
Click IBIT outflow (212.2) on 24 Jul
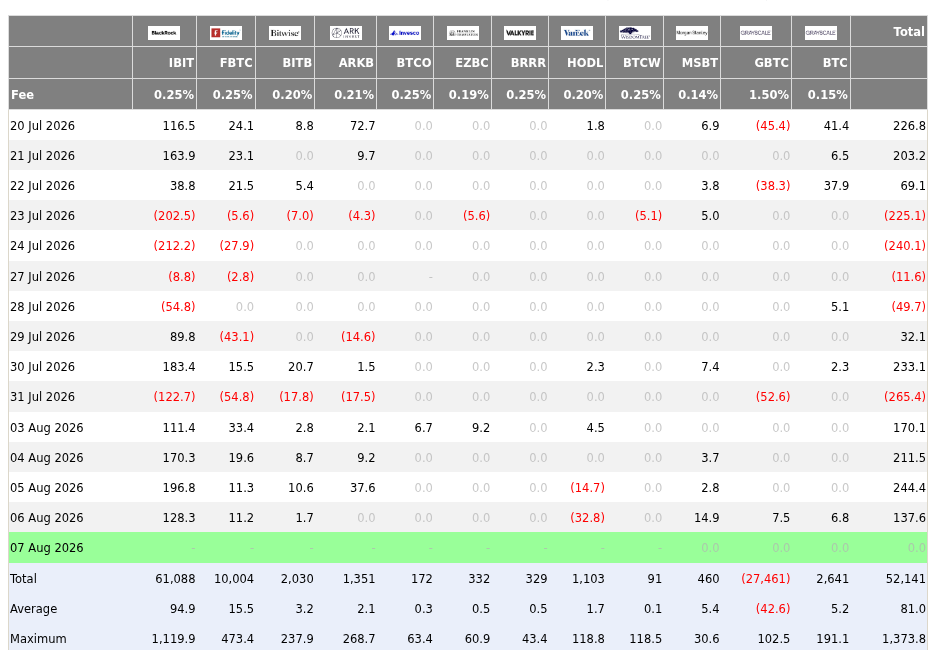(175, 246)
